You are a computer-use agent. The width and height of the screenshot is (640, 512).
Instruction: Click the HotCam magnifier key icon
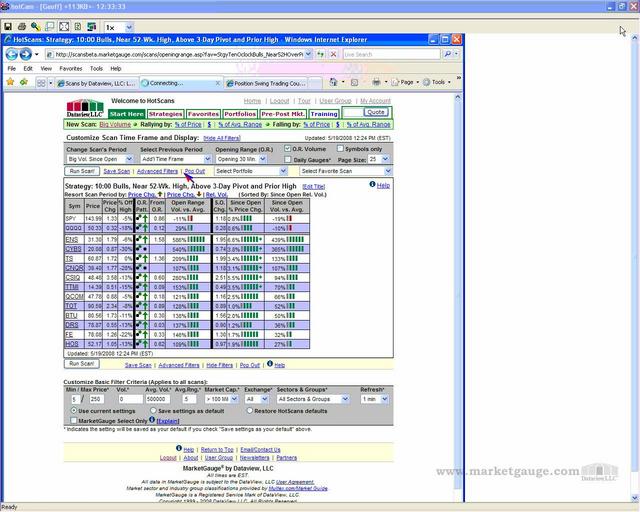pos(36,27)
